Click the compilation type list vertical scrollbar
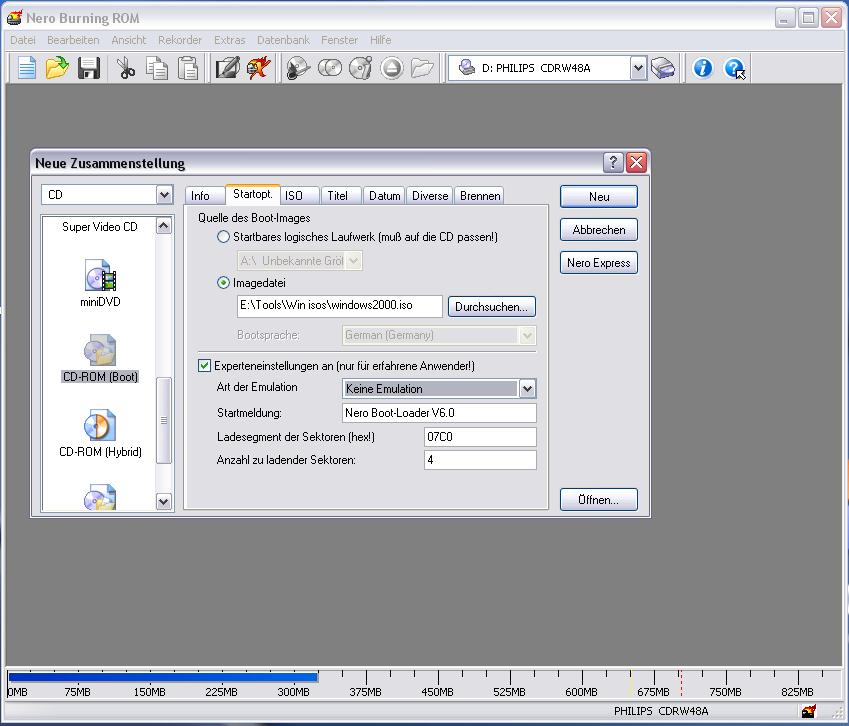849x726 pixels. [x=164, y=420]
